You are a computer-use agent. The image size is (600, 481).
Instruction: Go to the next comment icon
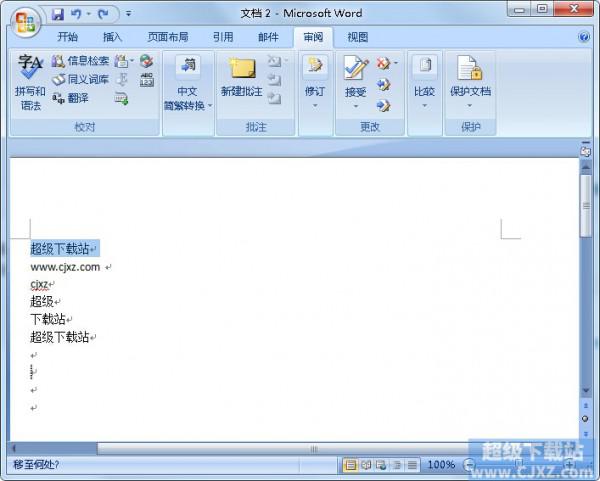274,98
